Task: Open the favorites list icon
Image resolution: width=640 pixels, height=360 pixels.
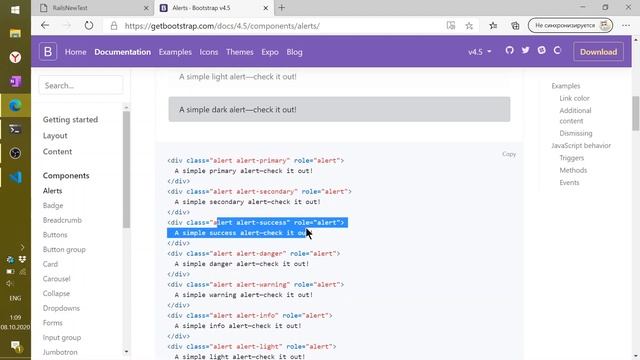Action: (493, 25)
